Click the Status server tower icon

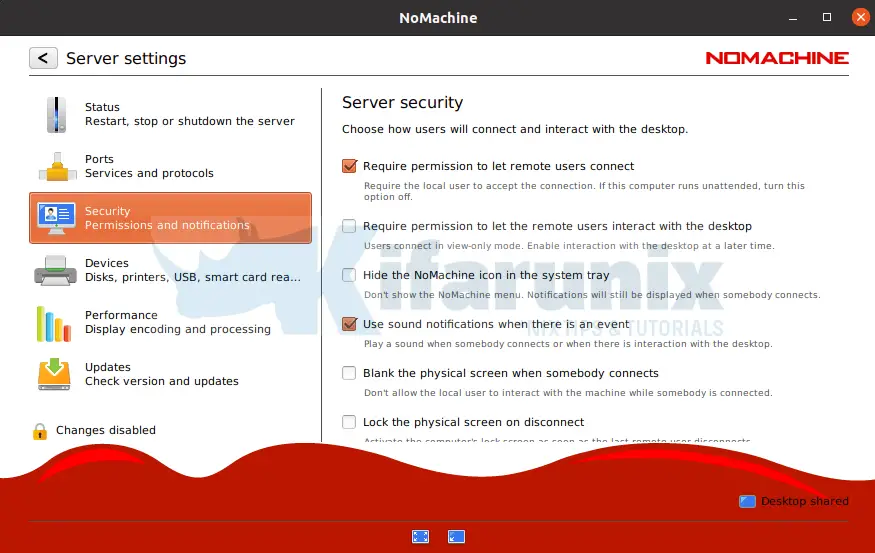point(56,114)
